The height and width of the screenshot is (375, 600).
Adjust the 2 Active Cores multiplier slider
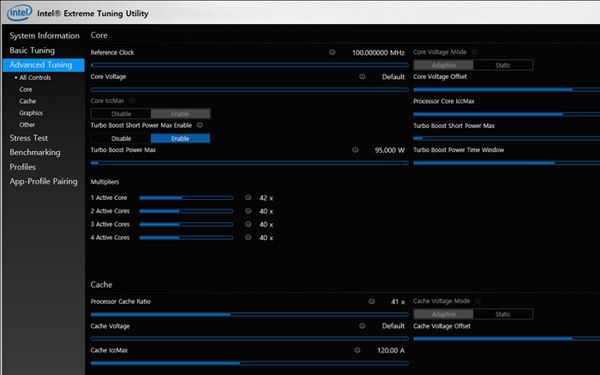pyautogui.click(x=186, y=211)
